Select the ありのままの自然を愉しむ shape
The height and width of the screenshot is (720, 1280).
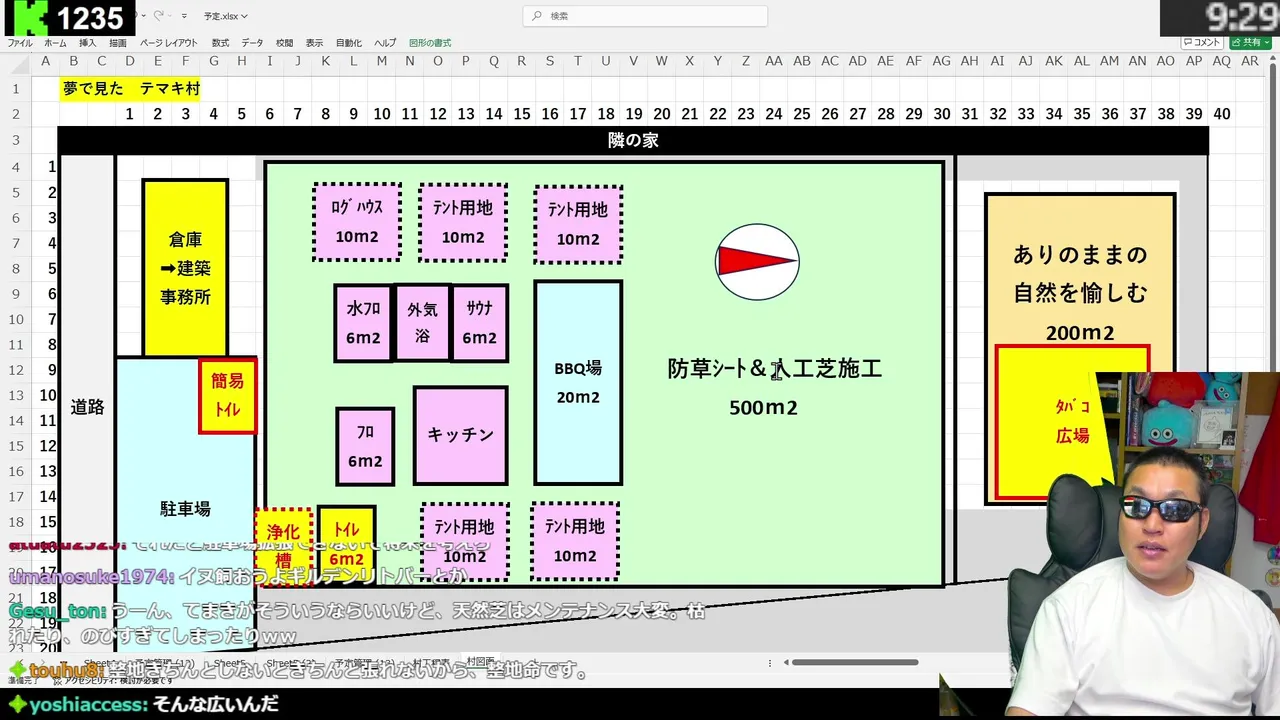pyautogui.click(x=1080, y=270)
